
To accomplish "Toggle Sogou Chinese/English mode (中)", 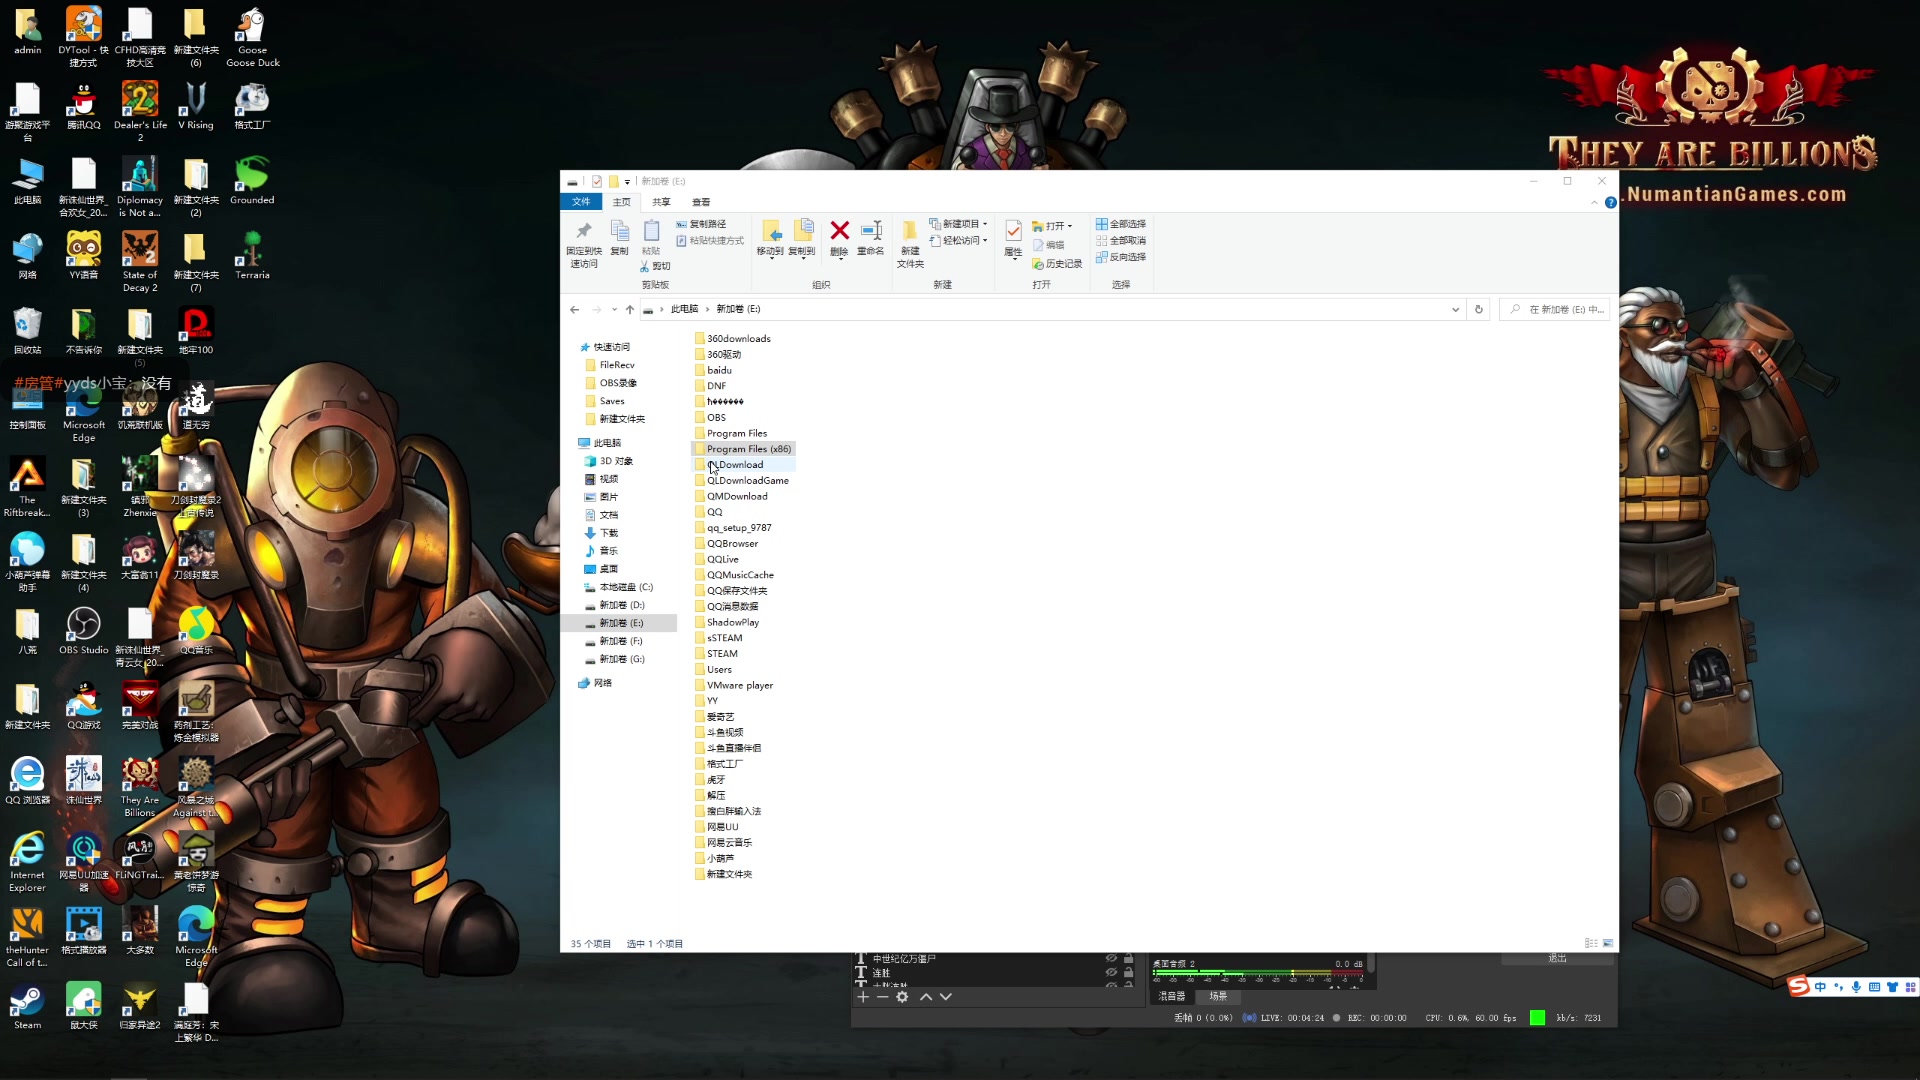I will 1820,987.
